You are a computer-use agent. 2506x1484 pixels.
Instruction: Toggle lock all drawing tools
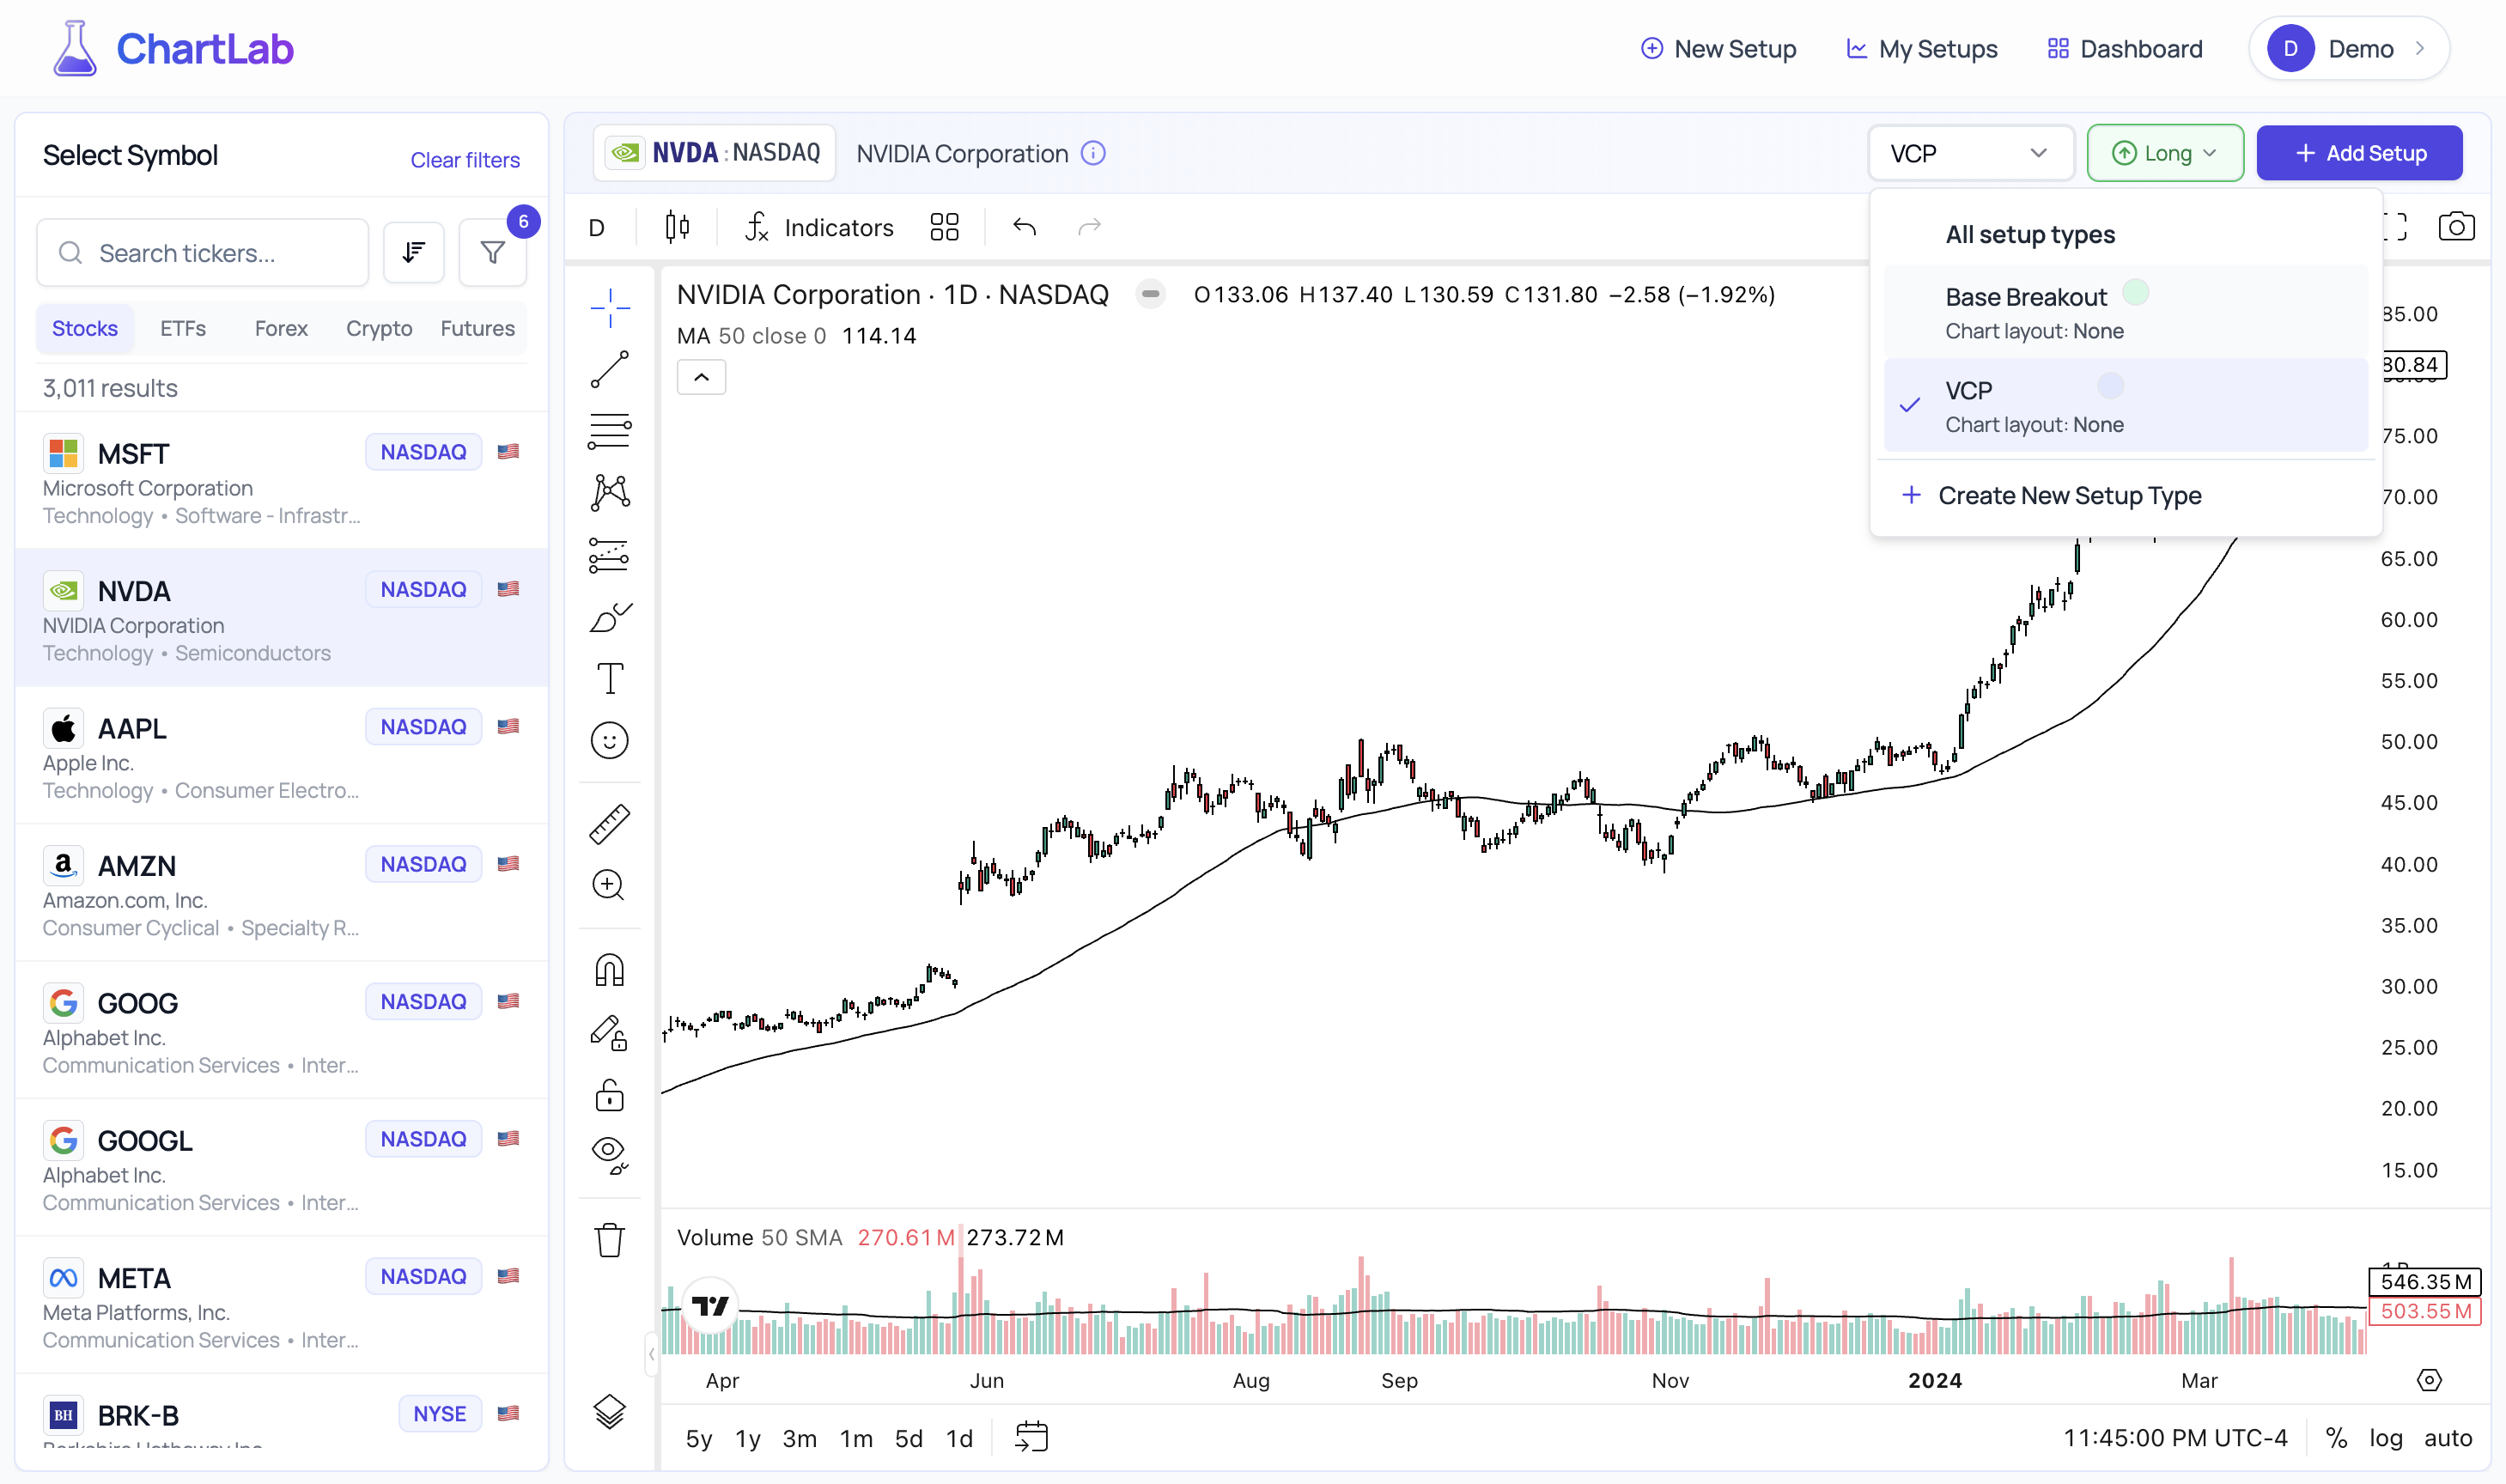pos(609,1094)
